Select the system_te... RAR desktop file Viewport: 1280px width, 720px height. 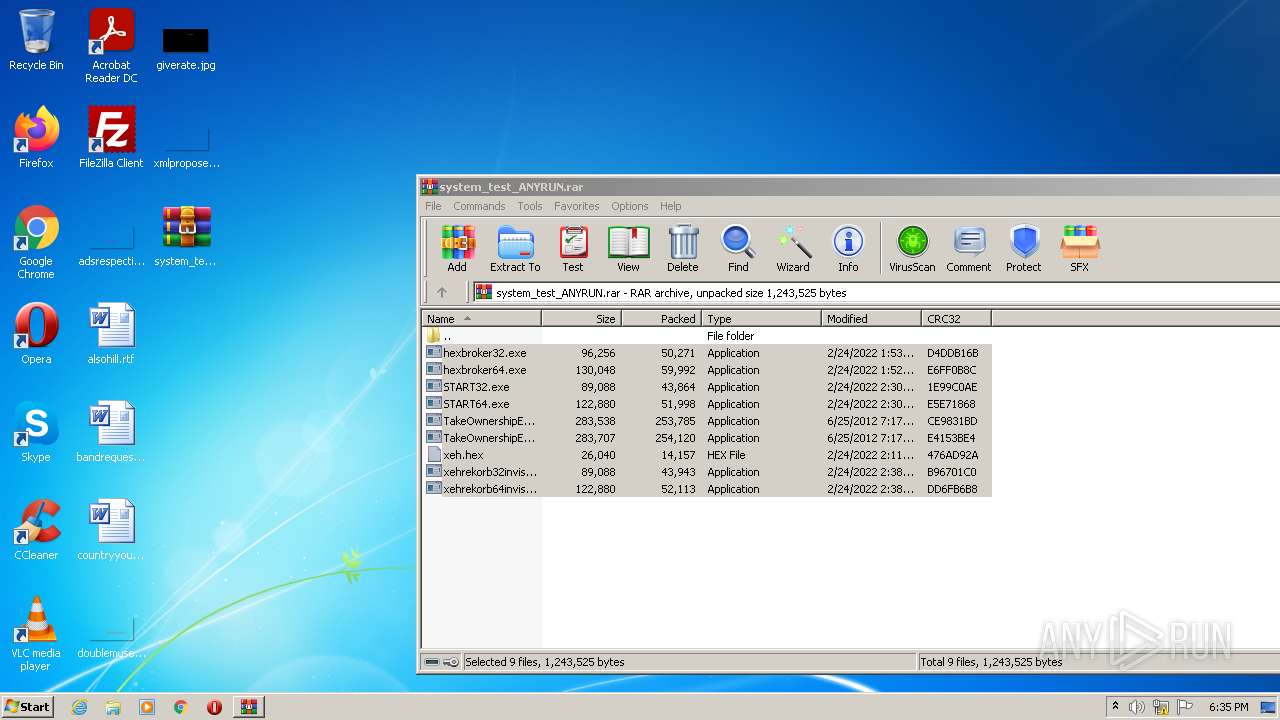coord(186,237)
